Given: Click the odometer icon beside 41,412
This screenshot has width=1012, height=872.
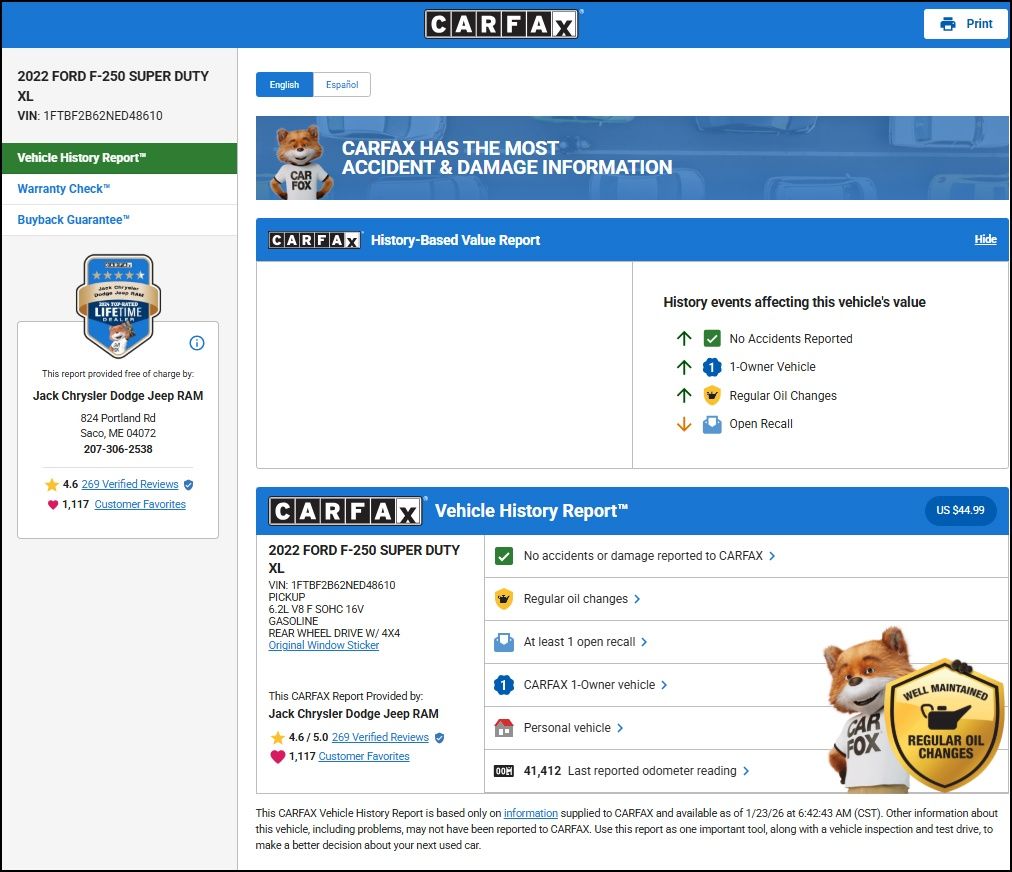Looking at the screenshot, I should [x=504, y=771].
